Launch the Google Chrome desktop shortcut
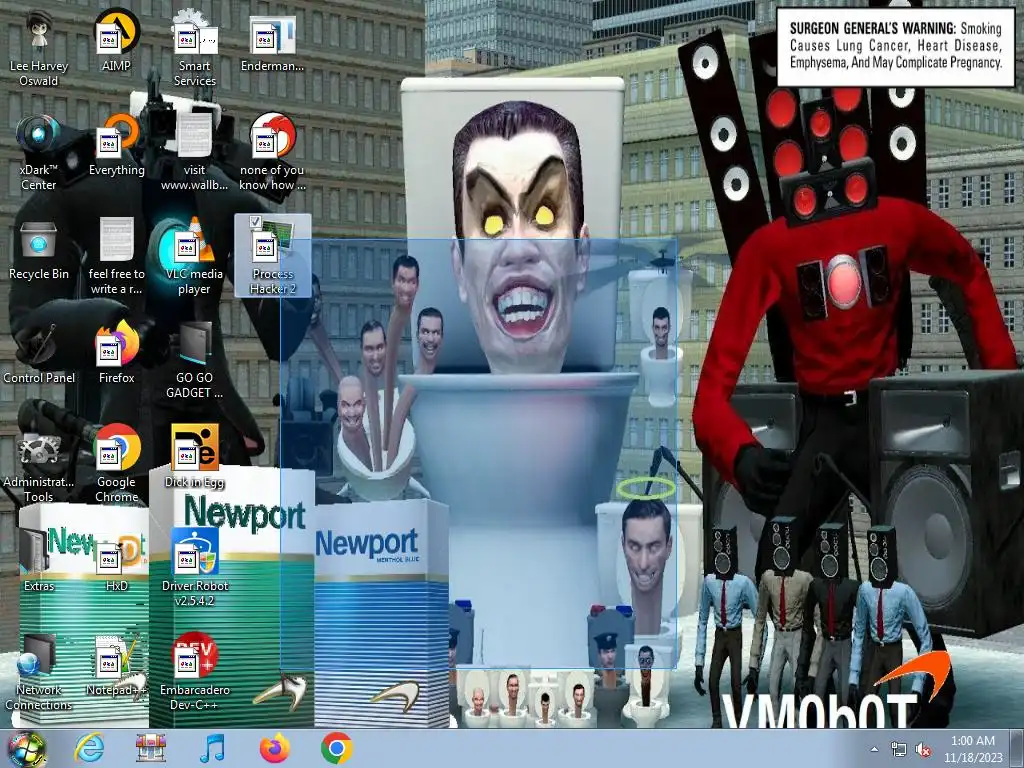This screenshot has width=1024, height=768. [x=116, y=464]
